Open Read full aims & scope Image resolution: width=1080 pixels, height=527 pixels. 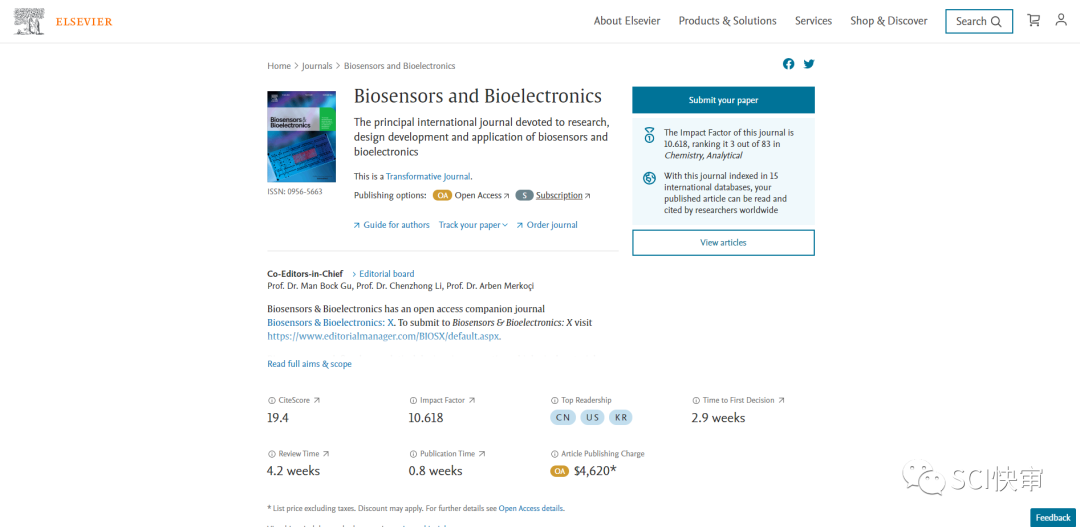tap(309, 364)
